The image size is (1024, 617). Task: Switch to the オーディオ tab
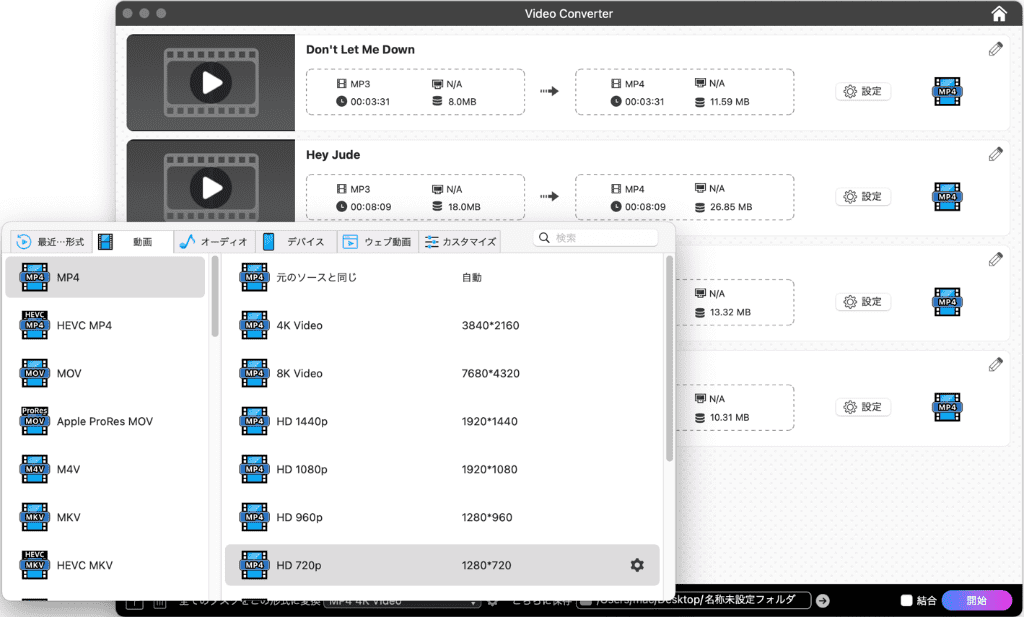point(213,242)
